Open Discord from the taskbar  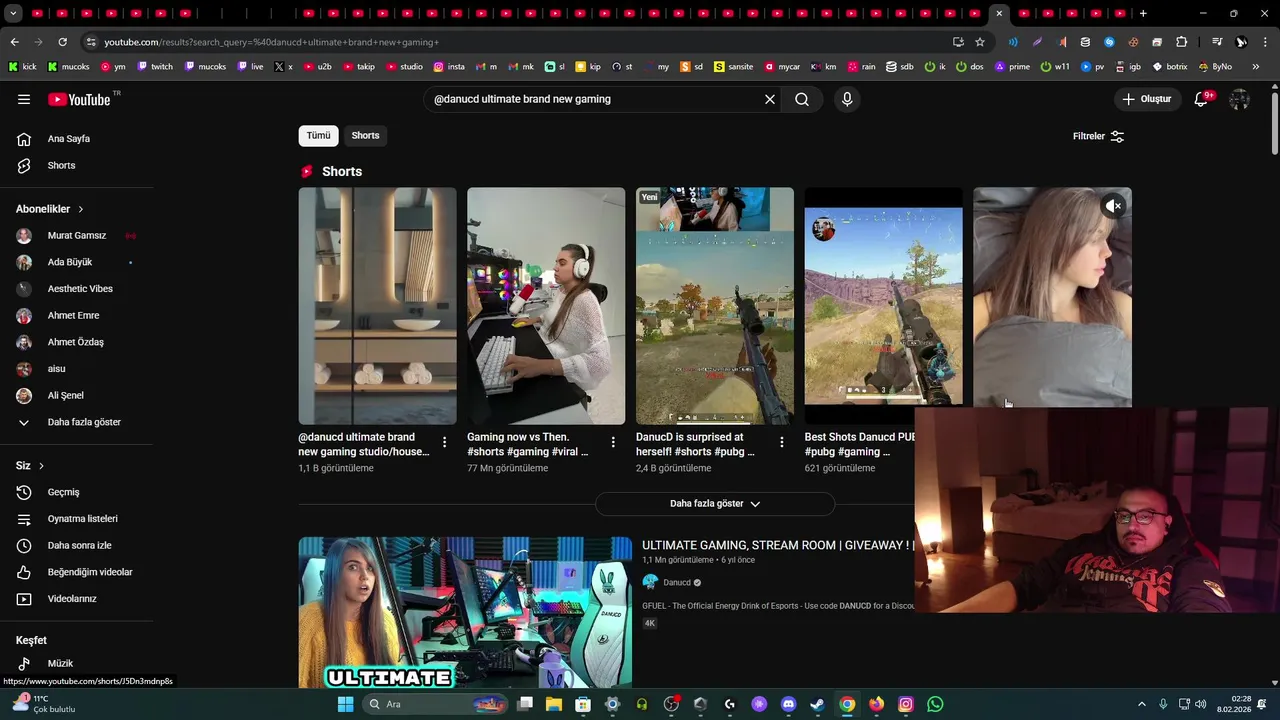point(788,704)
